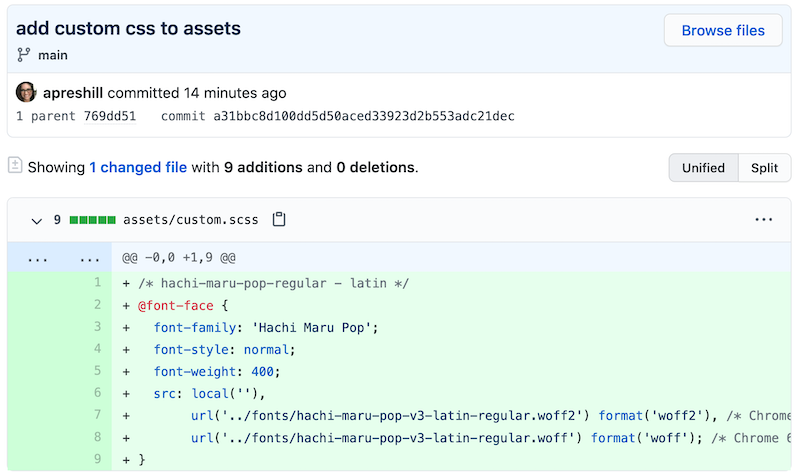The width and height of the screenshot is (800, 476).
Task: Click the file tree toggle icon beside Showing
Action: [15, 166]
